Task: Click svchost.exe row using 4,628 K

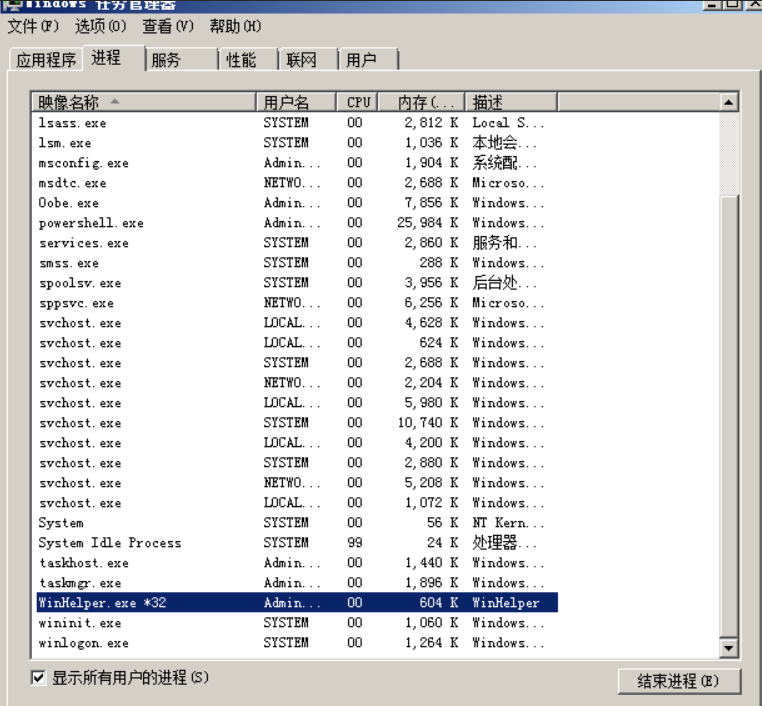Action: pyautogui.click(x=295, y=323)
